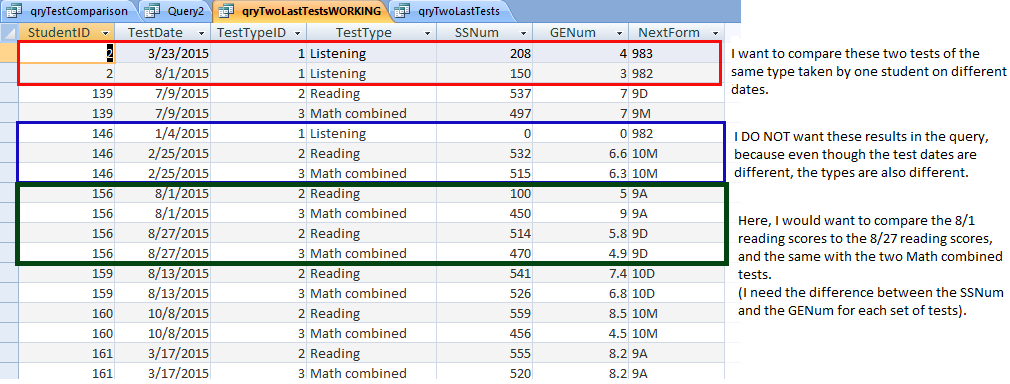The image size is (1010, 384).
Task: Select the GENum value 7.4
Action: pyautogui.click(x=581, y=273)
